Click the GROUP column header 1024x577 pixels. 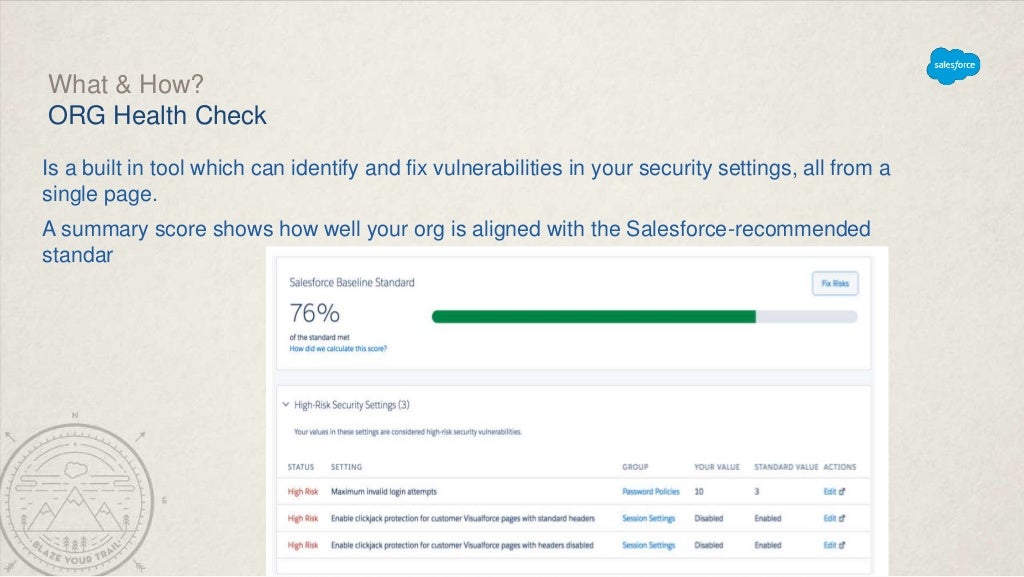click(634, 467)
